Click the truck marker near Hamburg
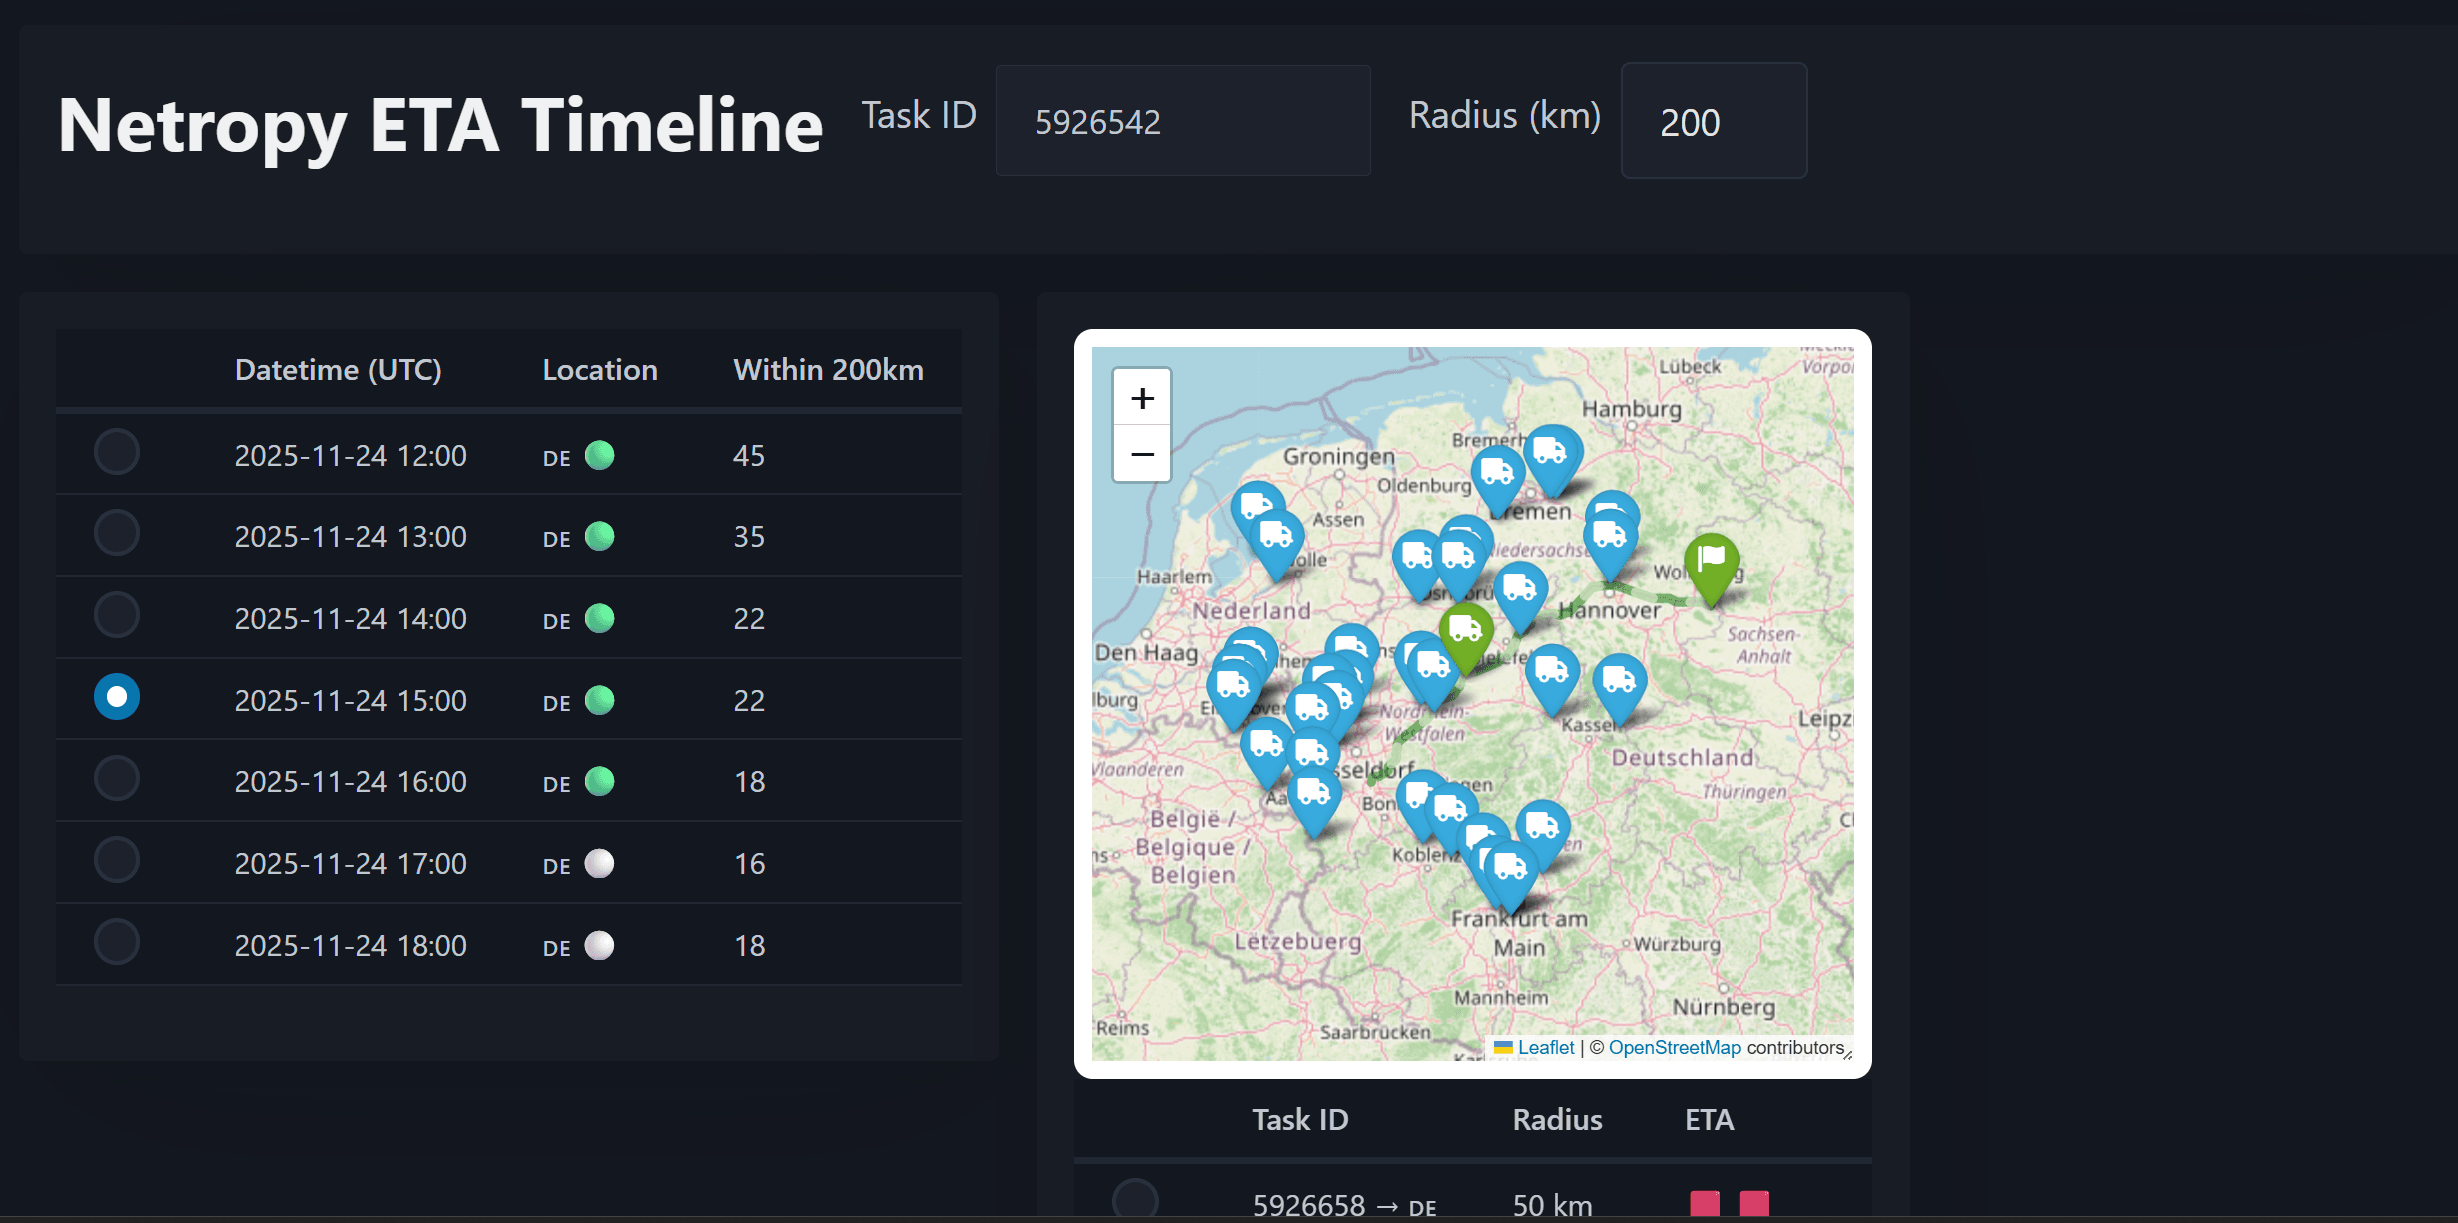 point(1551,457)
